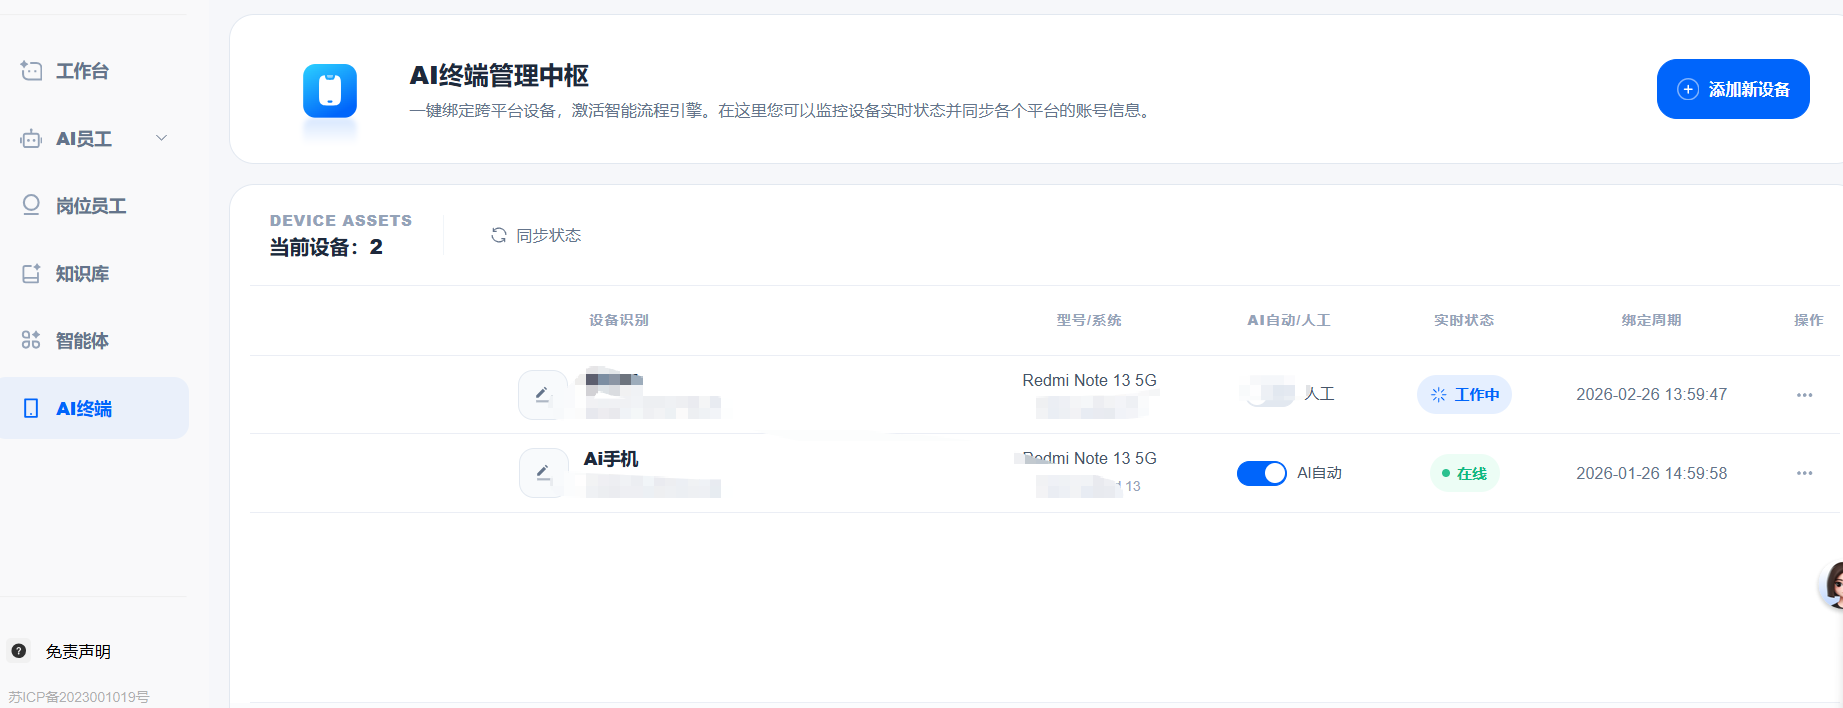Image resolution: width=1843 pixels, height=708 pixels.
Task: Enable the 人工 mode switch to AI
Action: tap(1268, 394)
